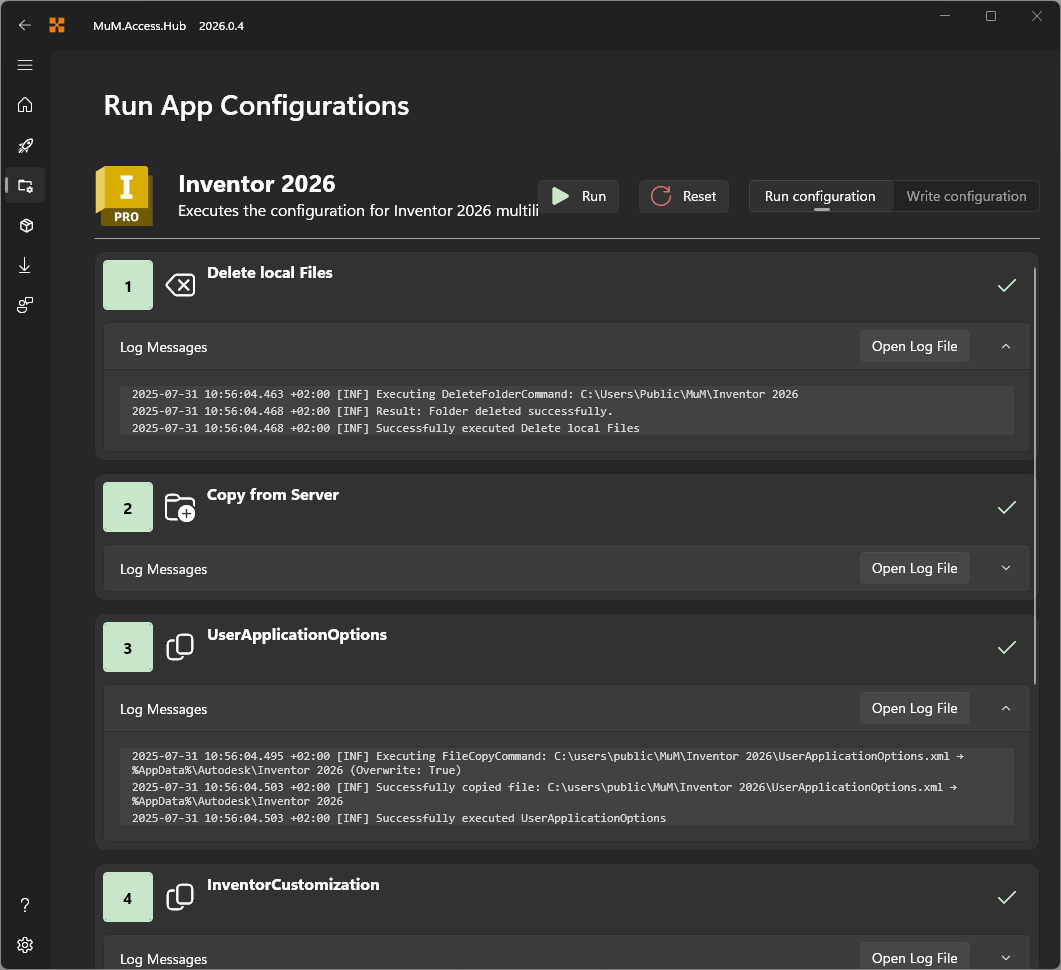Open Log File for UserApplicationOptions
Viewport: 1061px width, 970px height.
(914, 708)
